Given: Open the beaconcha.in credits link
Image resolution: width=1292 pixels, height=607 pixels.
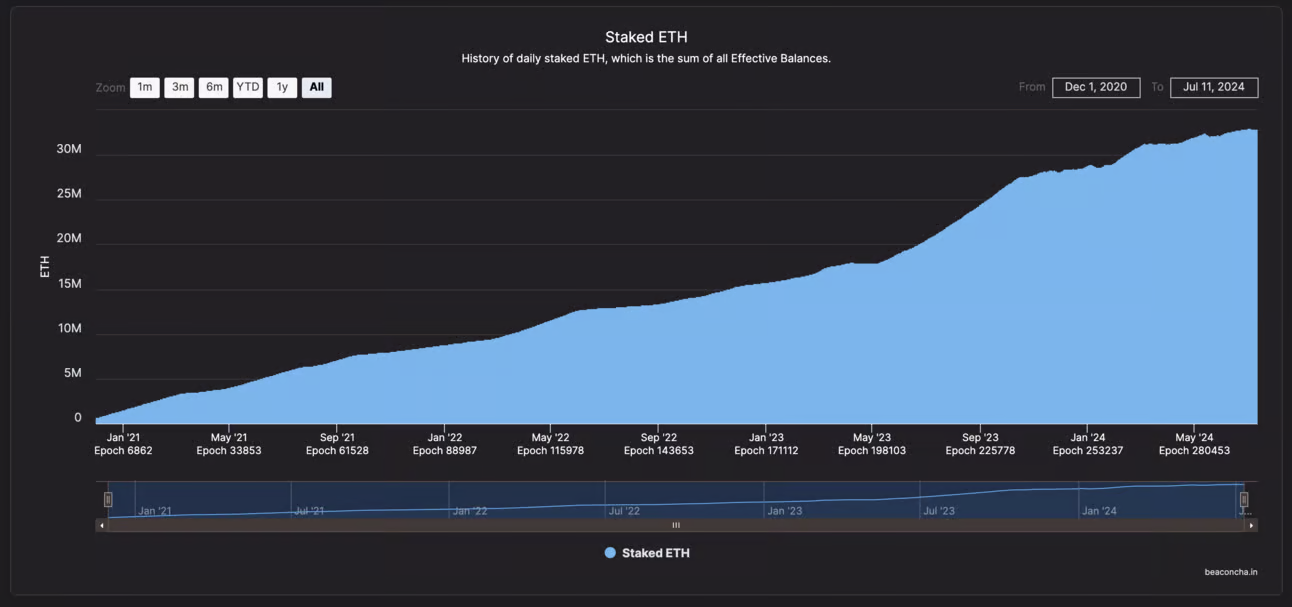Looking at the screenshot, I should pyautogui.click(x=1230, y=573).
